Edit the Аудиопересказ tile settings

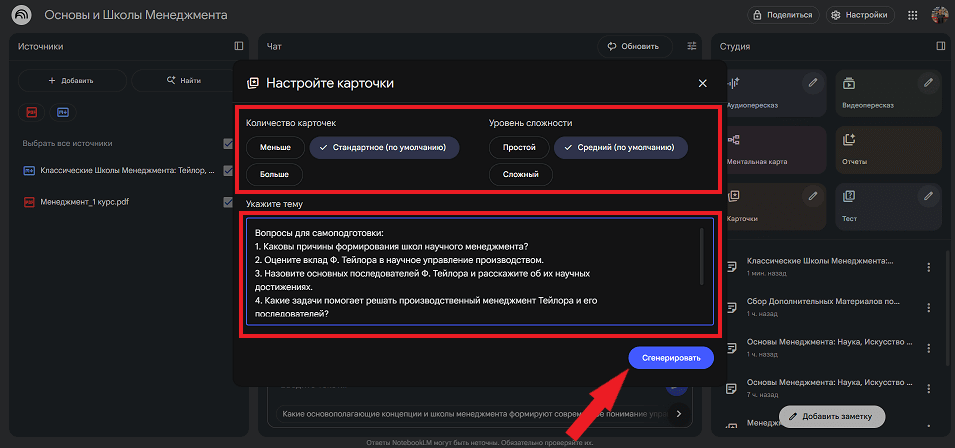[x=812, y=83]
